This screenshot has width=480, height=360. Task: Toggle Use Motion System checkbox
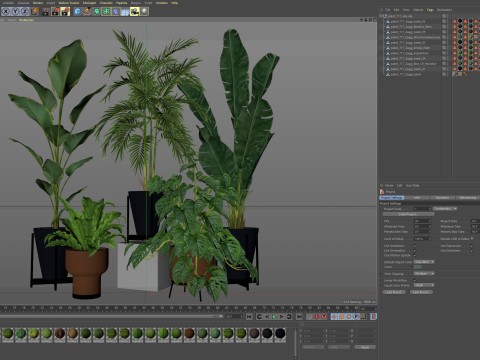pos(415,255)
